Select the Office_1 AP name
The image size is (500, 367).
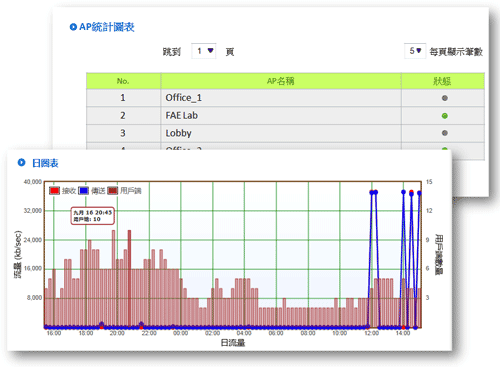pyautogui.click(x=184, y=98)
